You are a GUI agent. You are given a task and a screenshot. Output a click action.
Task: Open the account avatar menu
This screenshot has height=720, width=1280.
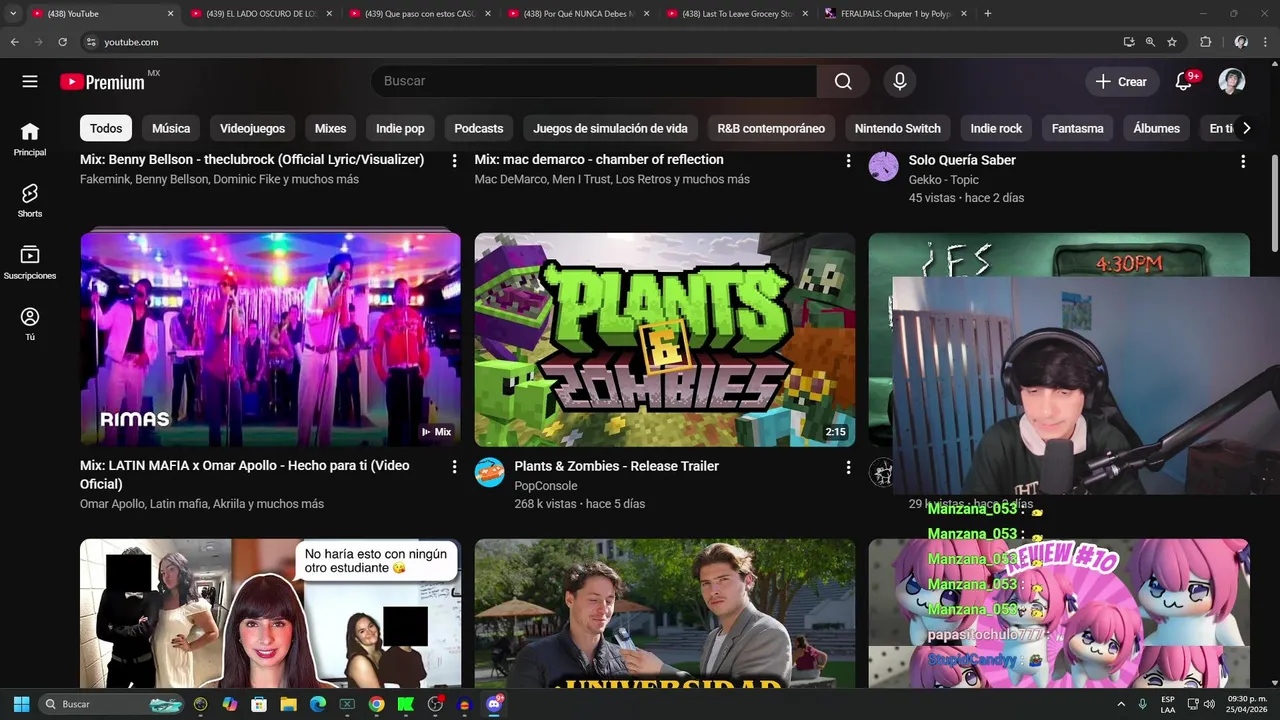click(x=1231, y=81)
